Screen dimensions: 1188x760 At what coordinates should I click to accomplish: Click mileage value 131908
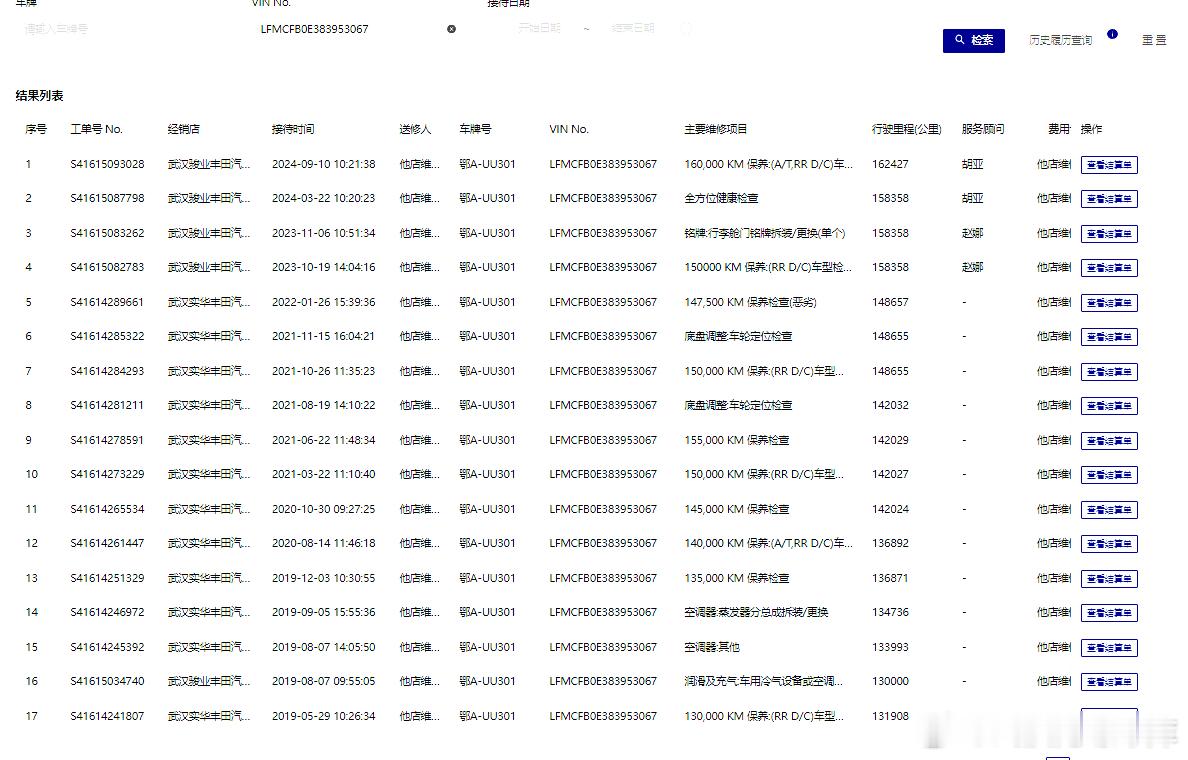(890, 716)
